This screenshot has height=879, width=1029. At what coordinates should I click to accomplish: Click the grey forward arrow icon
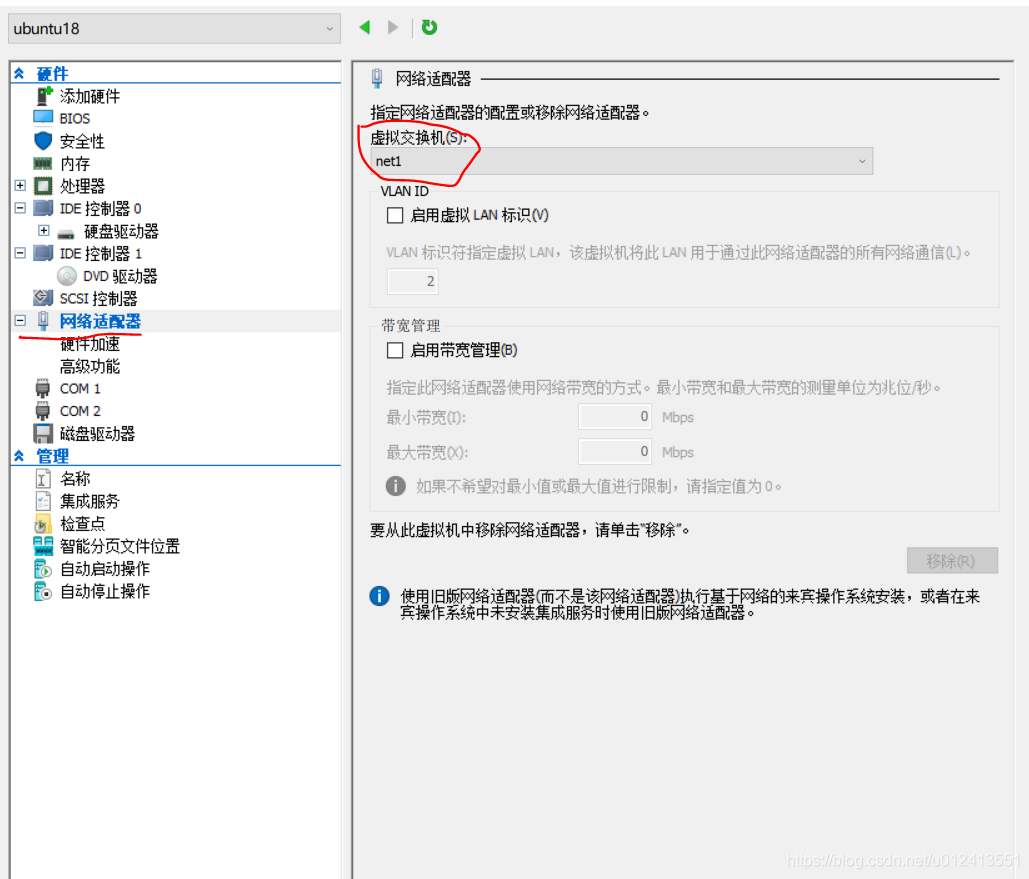pyautogui.click(x=392, y=27)
